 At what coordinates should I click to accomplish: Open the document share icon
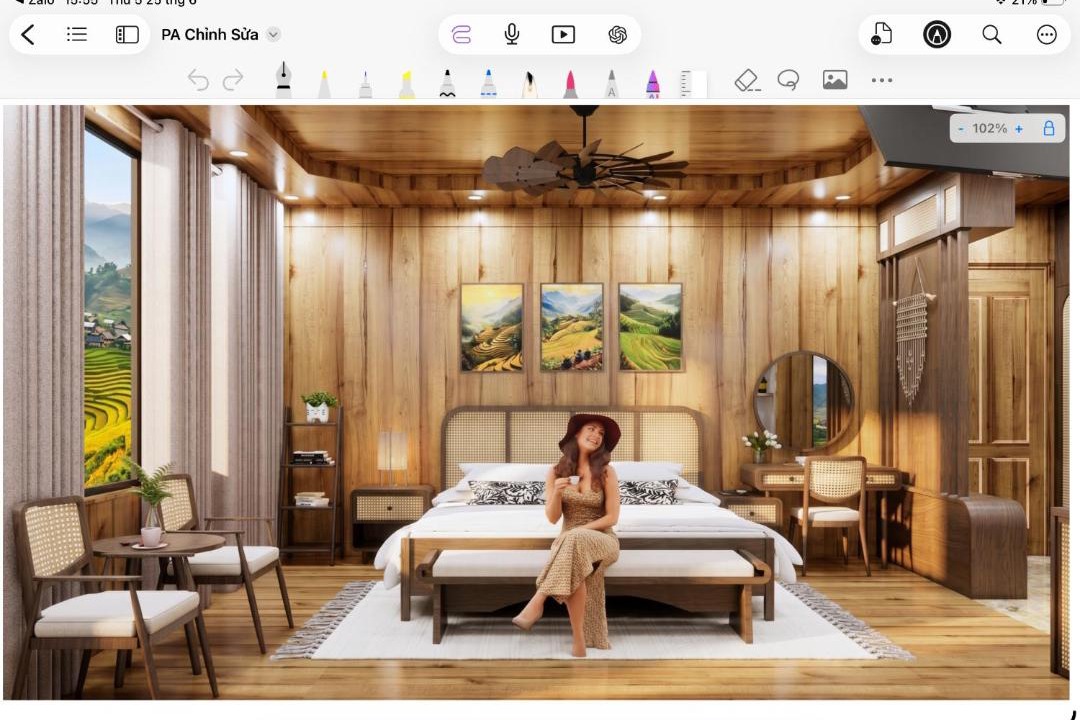point(882,34)
